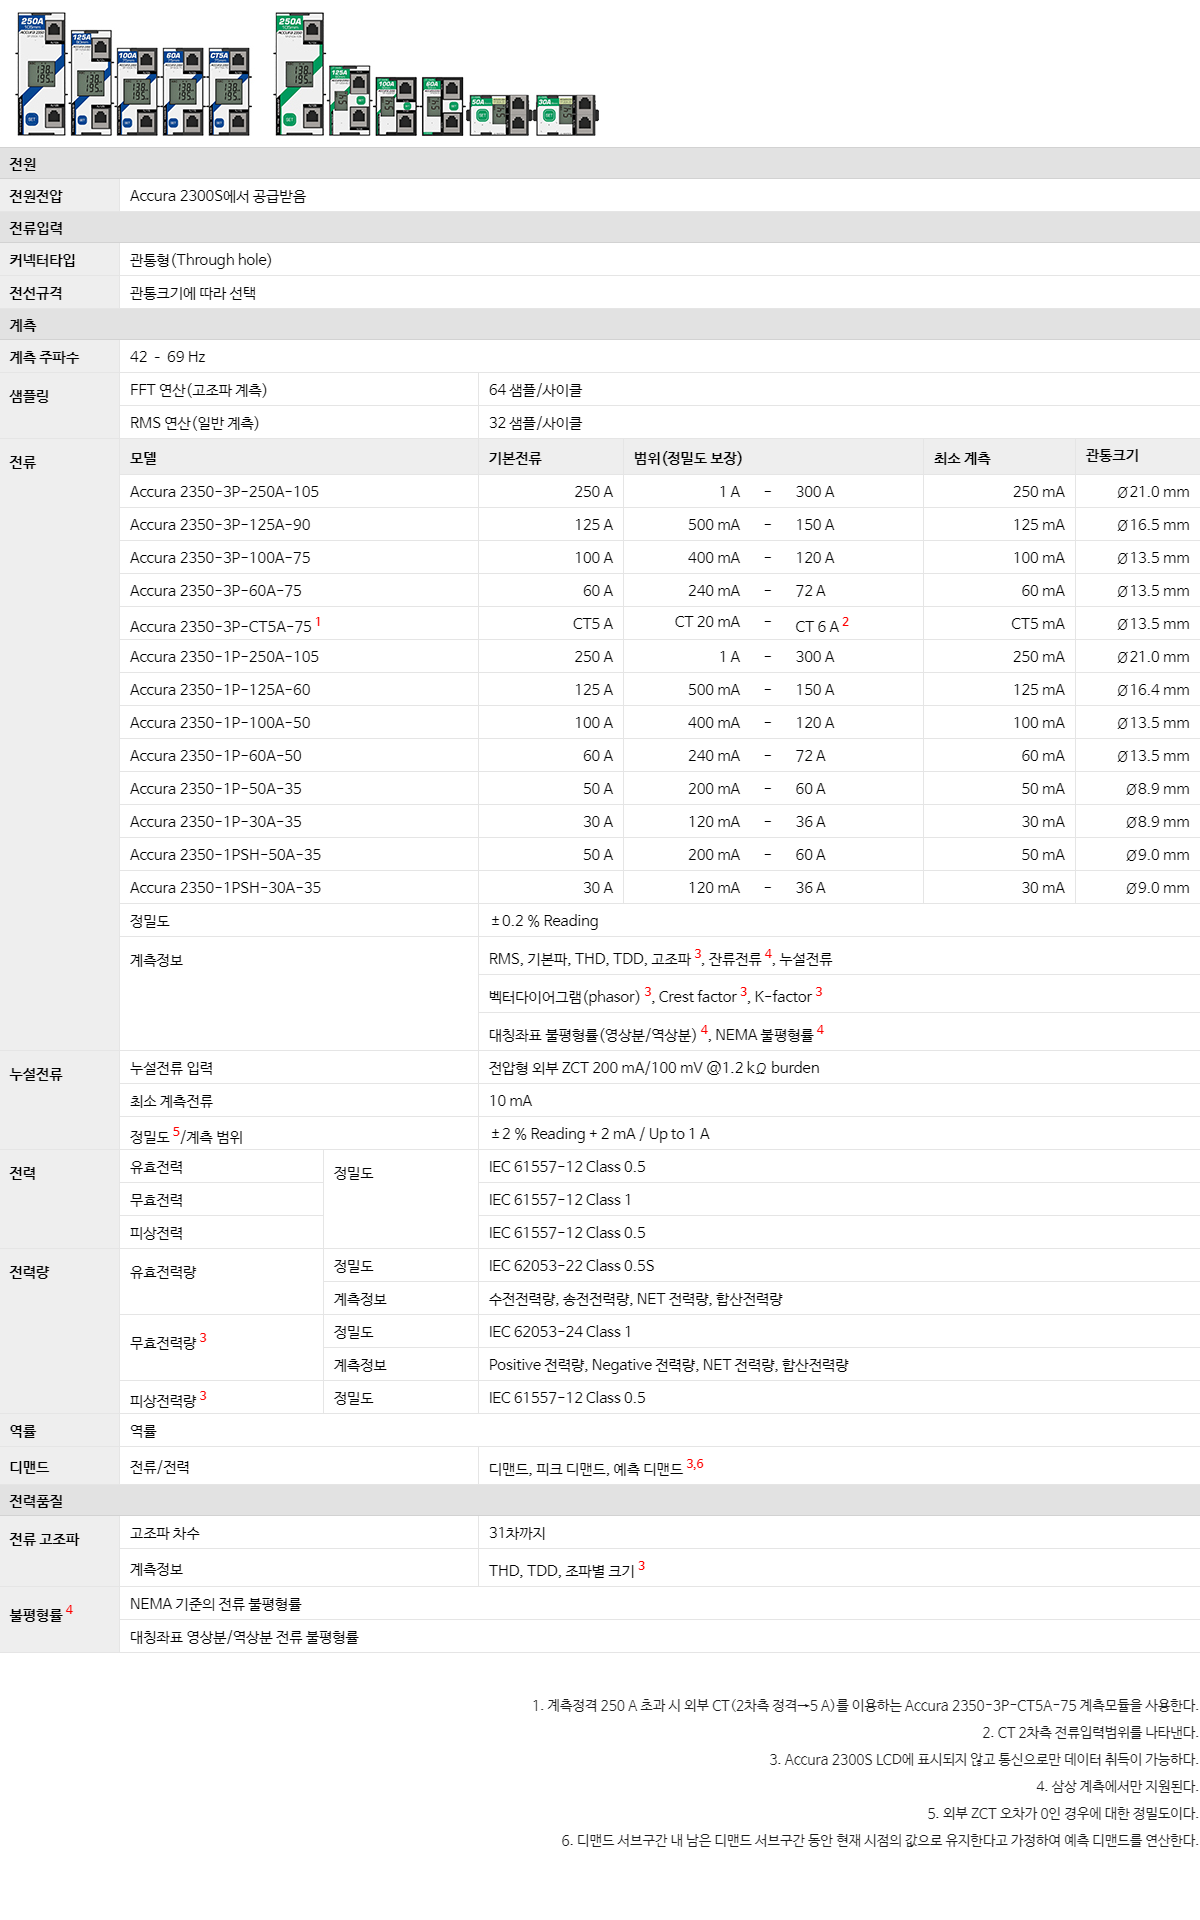Viewport: 1200px width, 1920px height.
Task: Click the hole size 'Ø16.4 mm'
Action: [1153, 690]
